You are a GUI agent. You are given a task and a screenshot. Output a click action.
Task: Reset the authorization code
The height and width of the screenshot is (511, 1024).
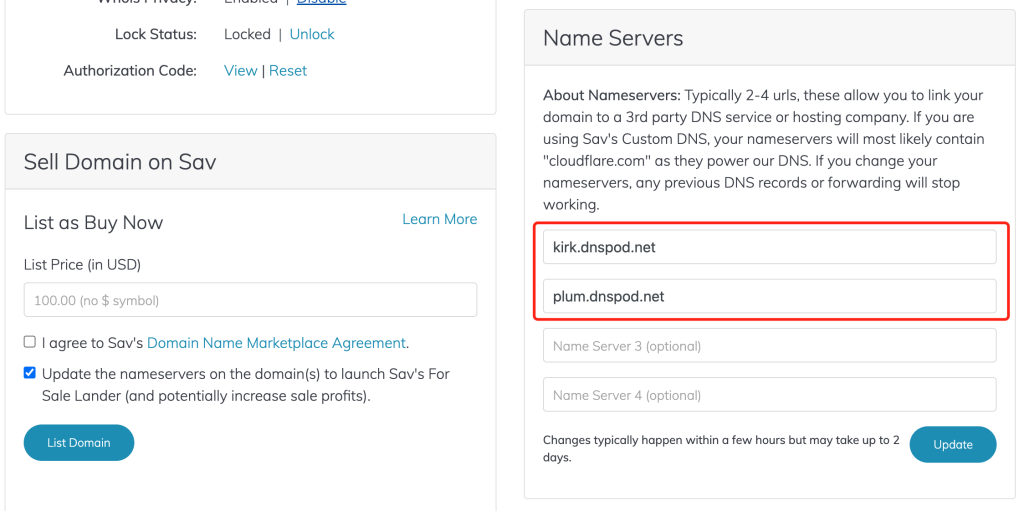pyautogui.click(x=288, y=71)
